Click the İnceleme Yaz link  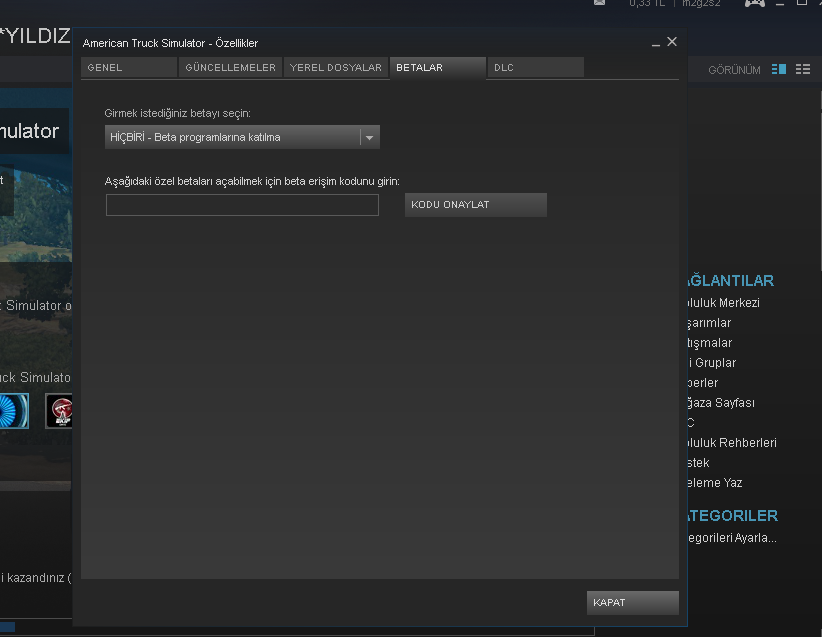715,482
